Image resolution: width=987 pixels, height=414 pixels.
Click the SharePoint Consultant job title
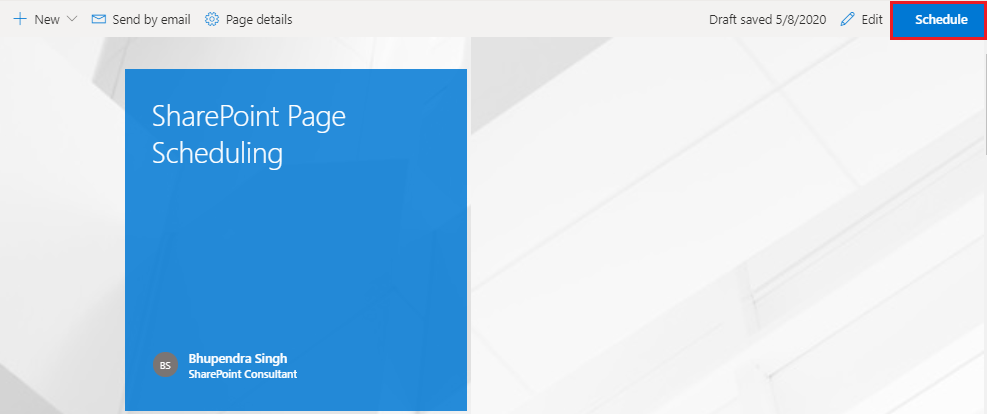pos(242,374)
